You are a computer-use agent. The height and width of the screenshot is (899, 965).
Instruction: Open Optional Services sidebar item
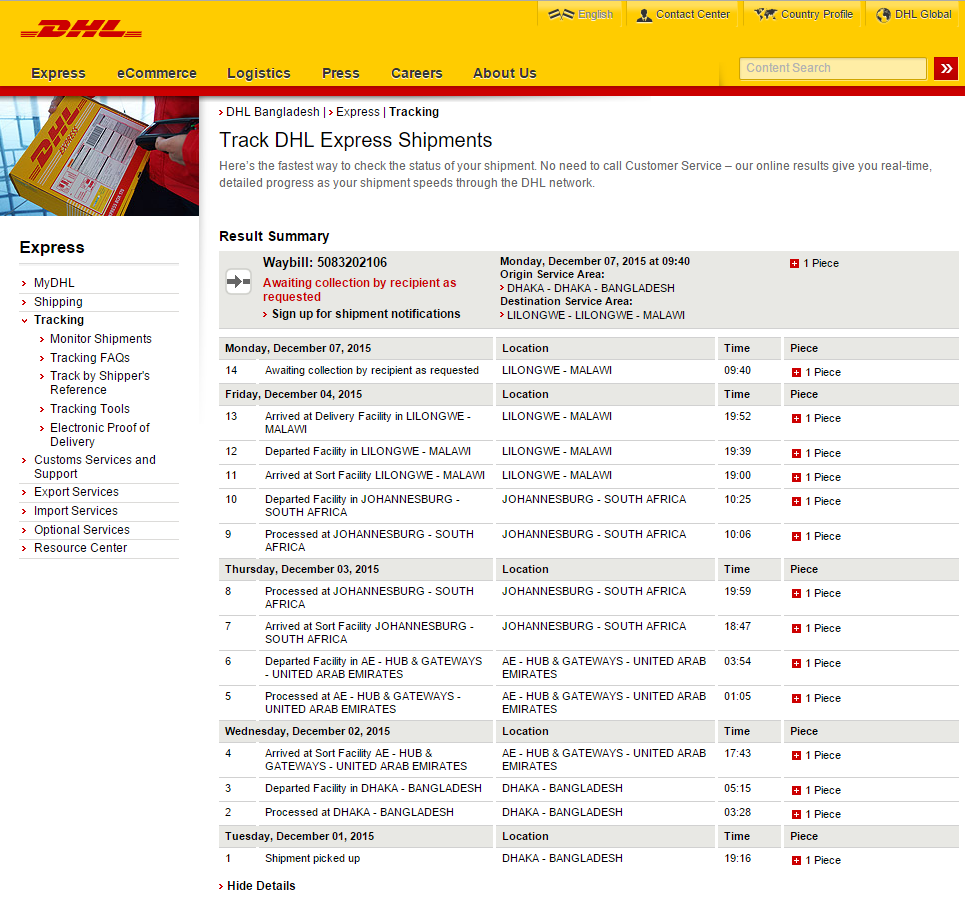(82, 530)
